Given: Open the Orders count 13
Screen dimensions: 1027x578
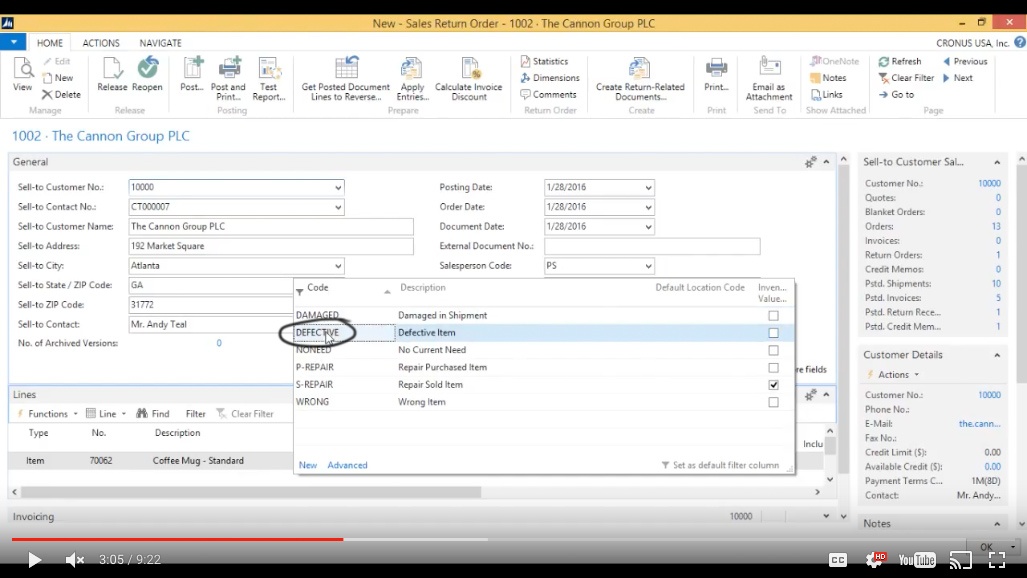Looking at the screenshot, I should [996, 226].
